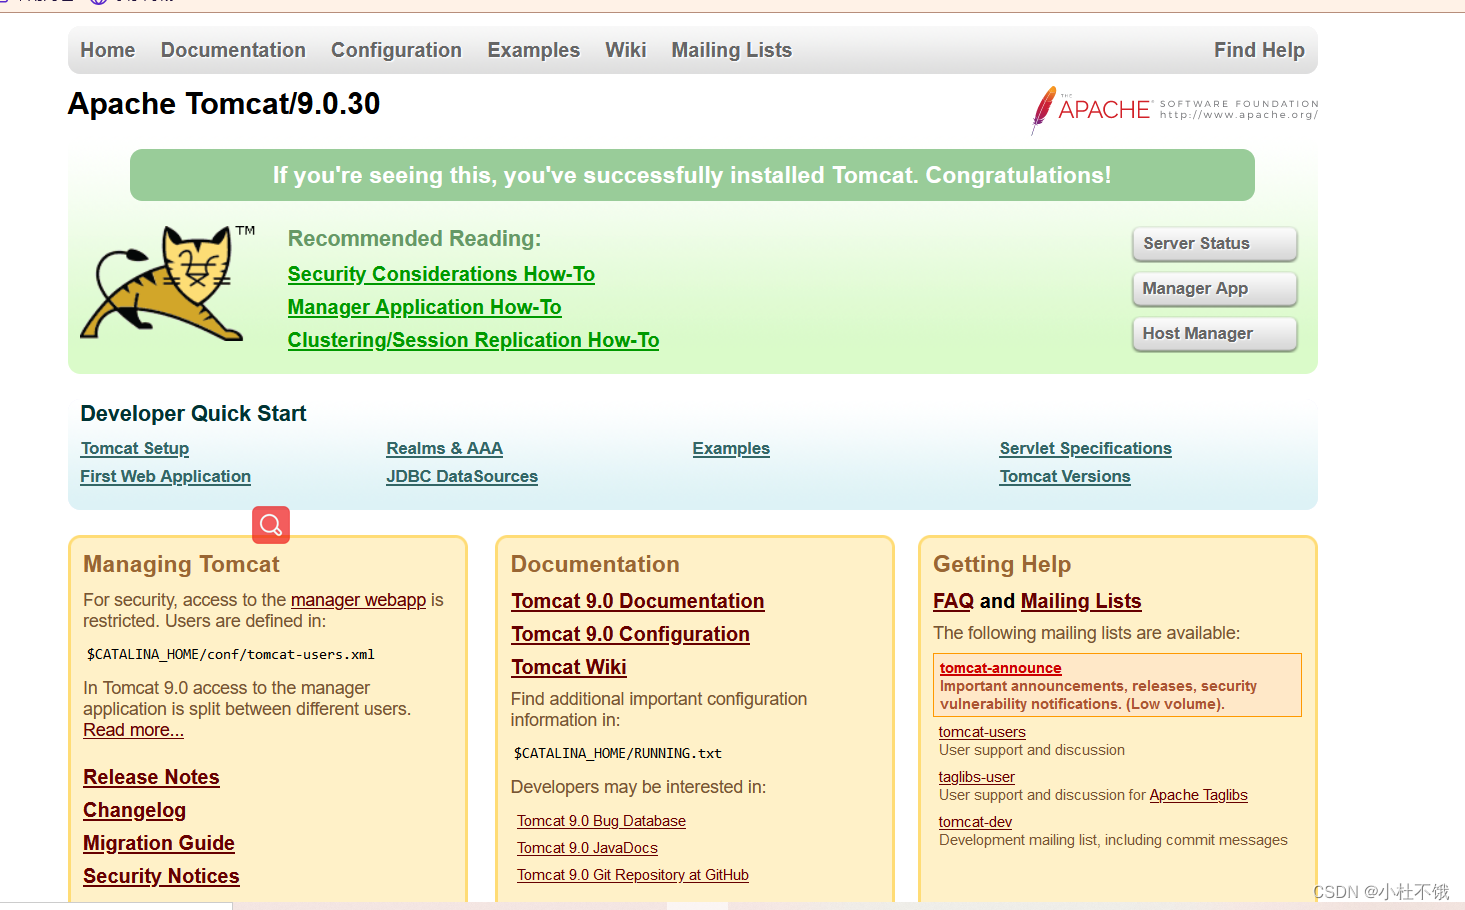
Task: Open the Migration Guide link
Action: 159,843
